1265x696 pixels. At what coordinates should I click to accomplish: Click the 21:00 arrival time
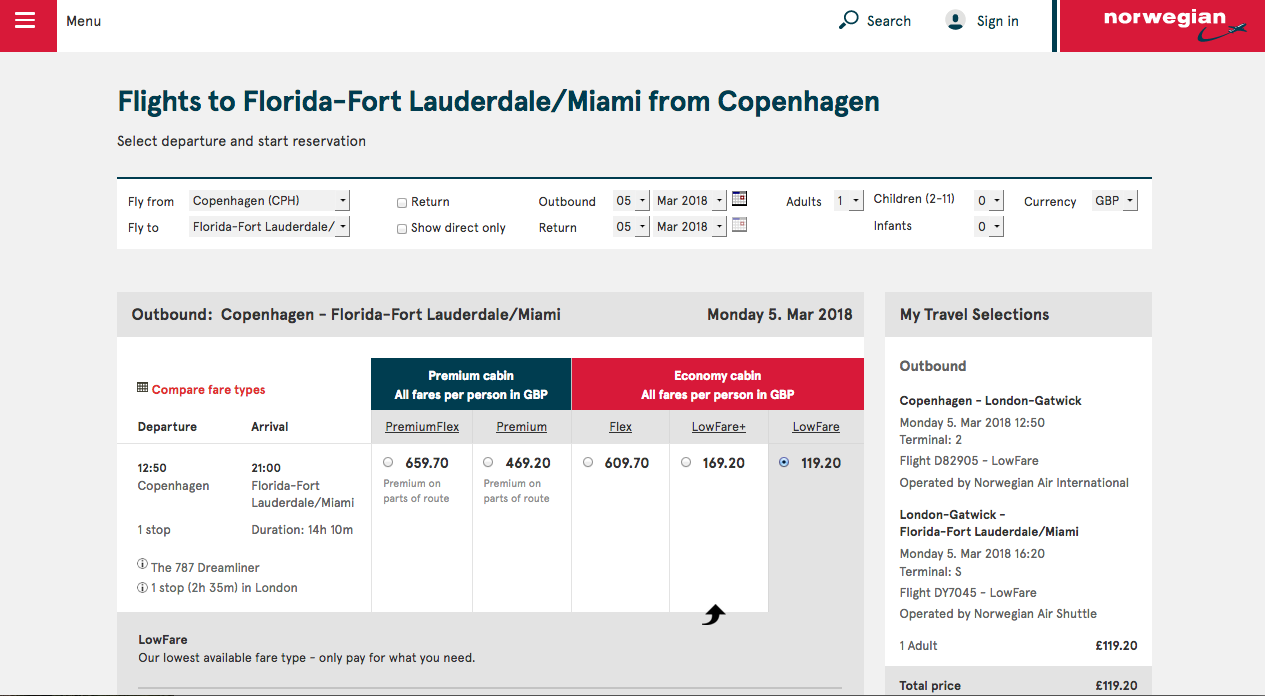point(266,467)
